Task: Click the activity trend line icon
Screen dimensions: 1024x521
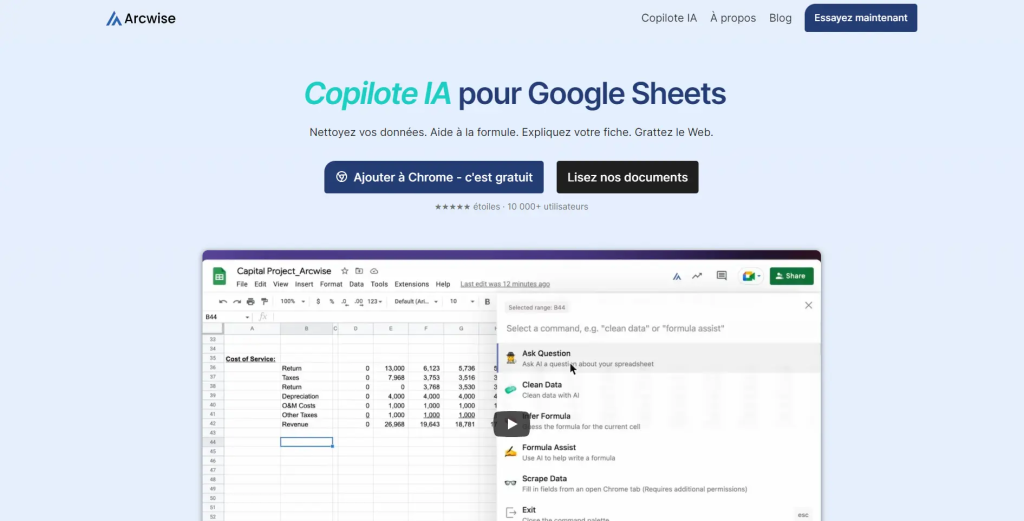Action: (x=697, y=276)
